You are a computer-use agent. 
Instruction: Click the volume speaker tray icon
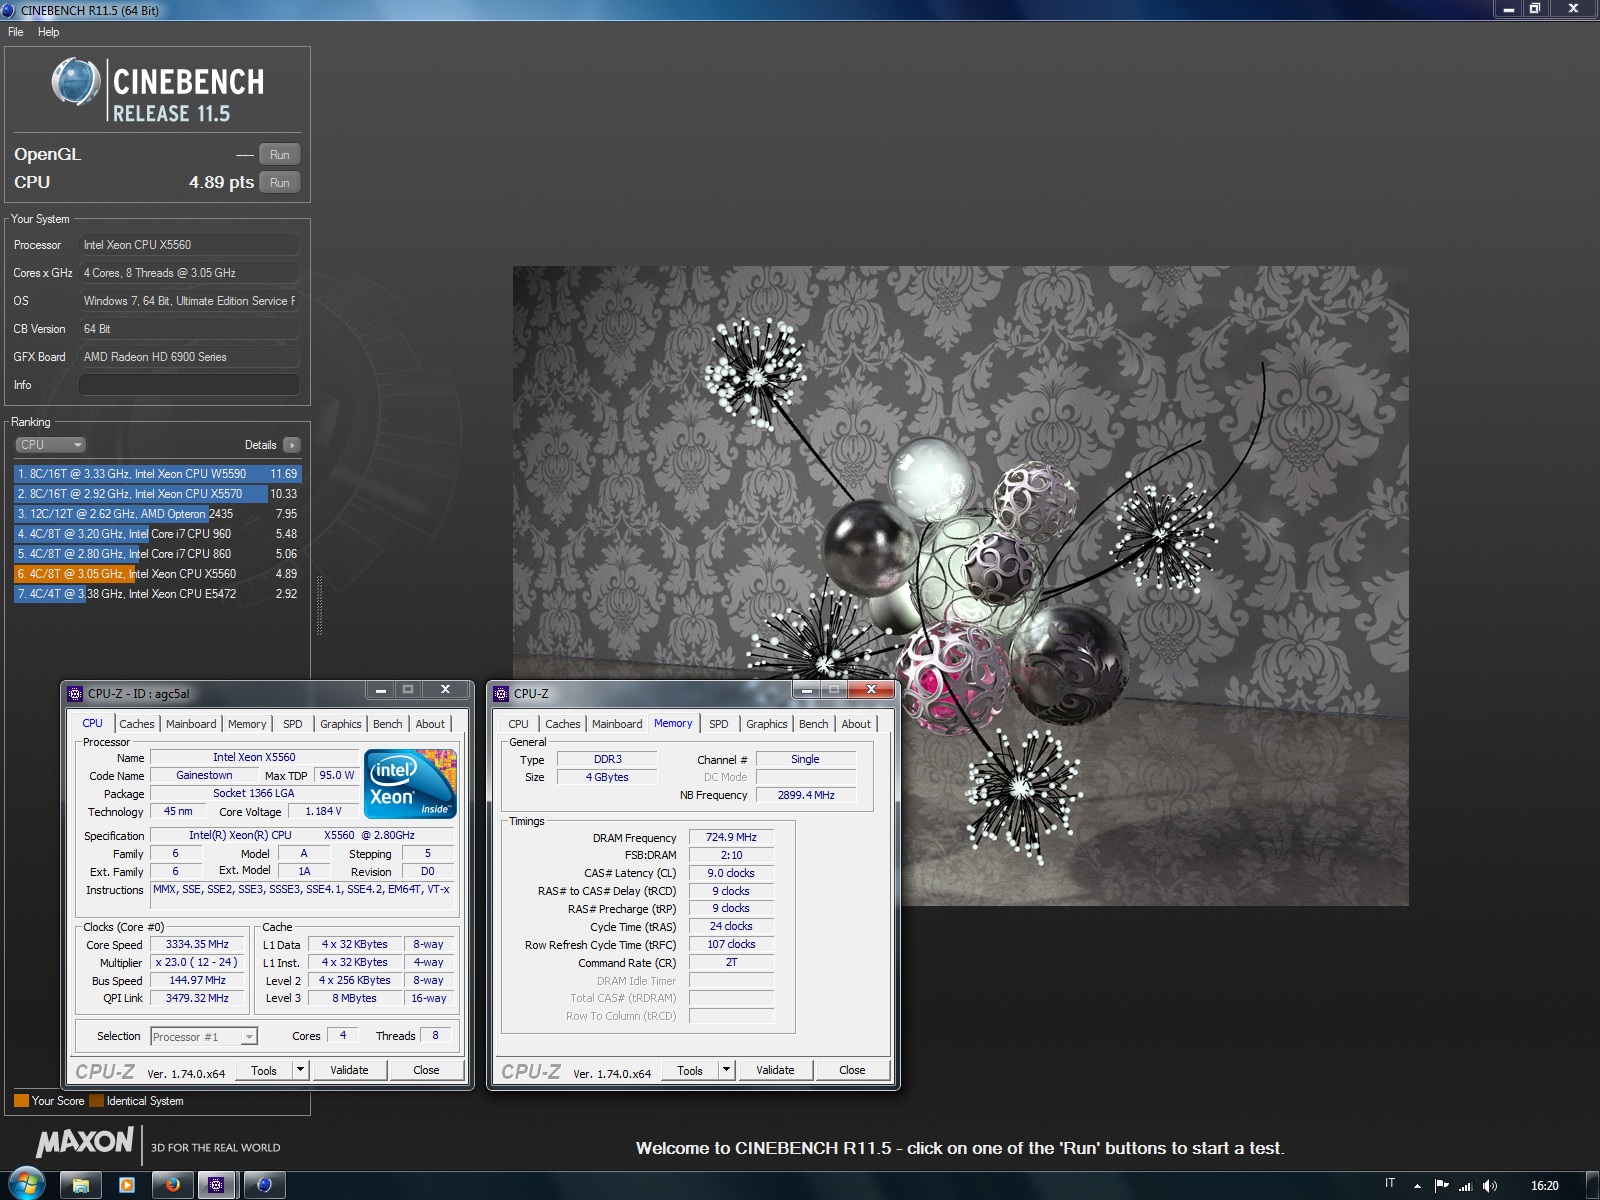pyautogui.click(x=1490, y=1185)
